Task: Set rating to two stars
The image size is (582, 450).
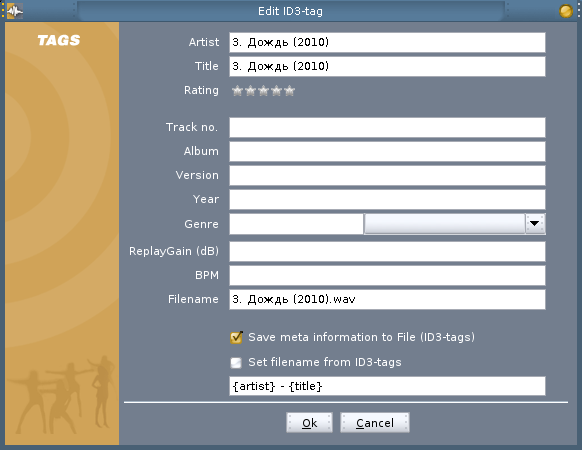Action: [x=251, y=91]
